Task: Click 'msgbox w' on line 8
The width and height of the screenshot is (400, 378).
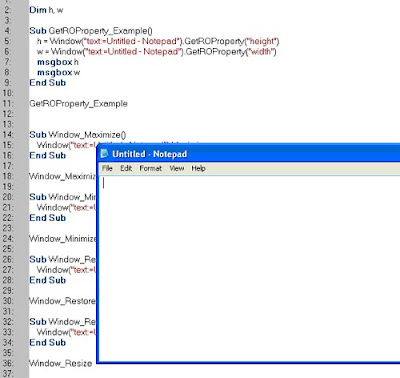Action: tap(58, 72)
